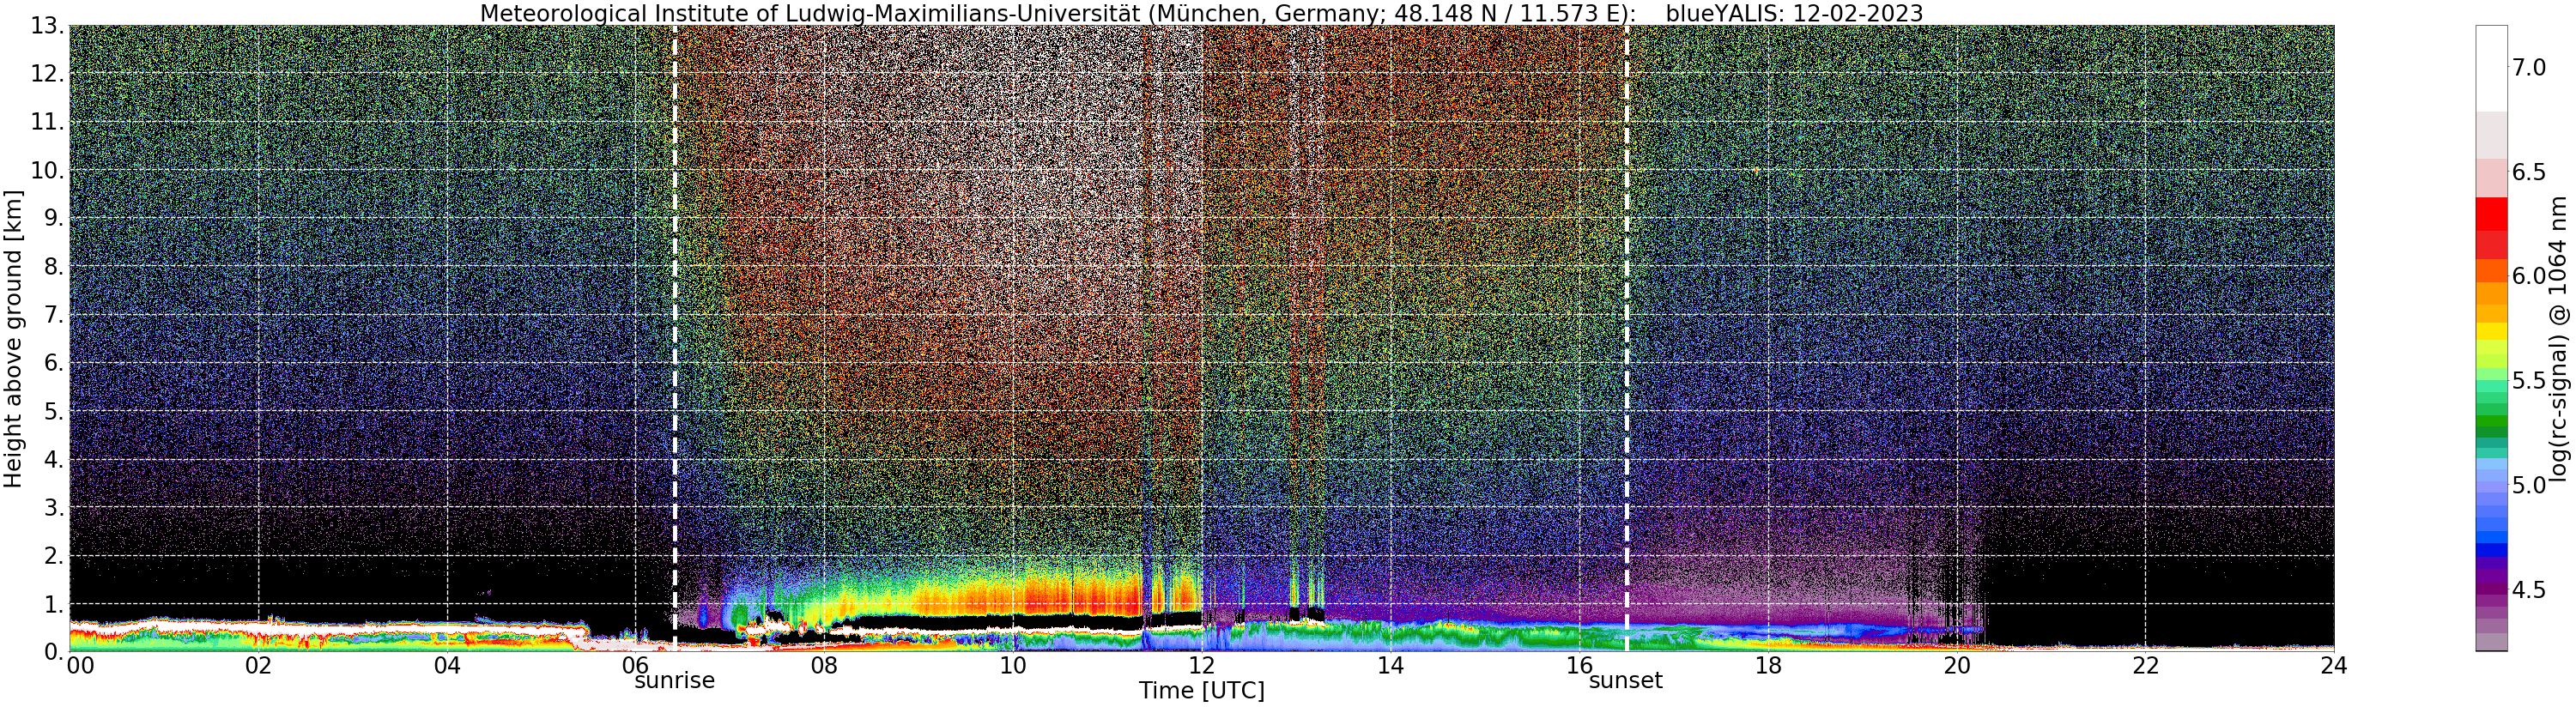Click the colorbar tick label '4.5'

(x=2529, y=590)
